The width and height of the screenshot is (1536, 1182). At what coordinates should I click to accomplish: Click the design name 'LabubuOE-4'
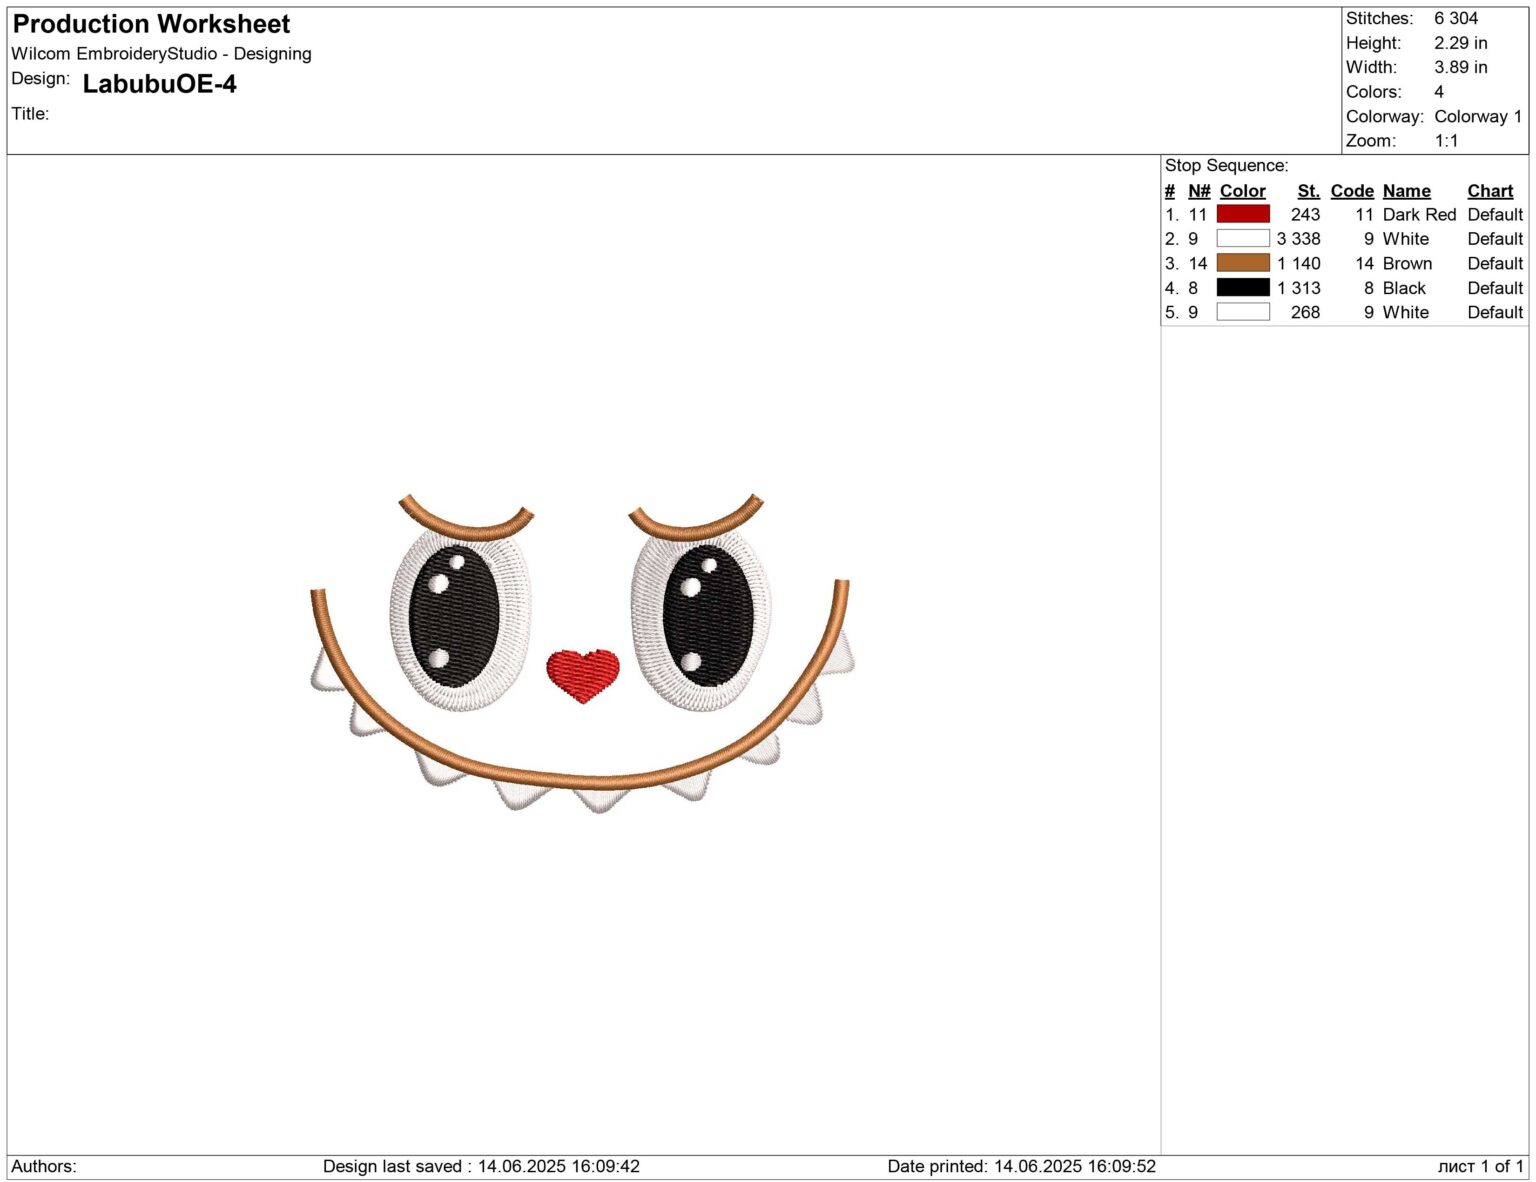160,85
